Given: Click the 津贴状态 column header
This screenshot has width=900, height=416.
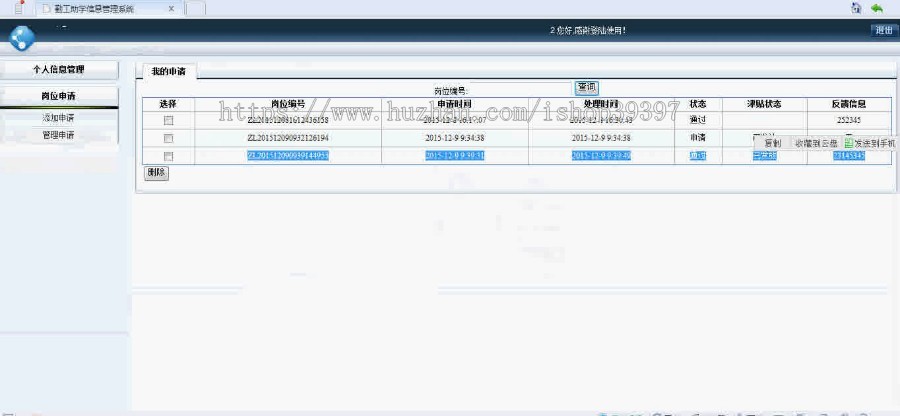Looking at the screenshot, I should coord(765,104).
